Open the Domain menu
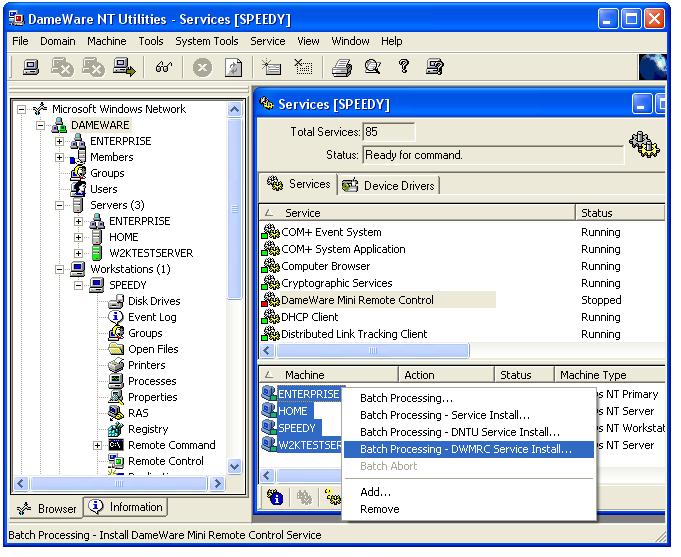Screen dimensions: 681x557 click(57, 41)
